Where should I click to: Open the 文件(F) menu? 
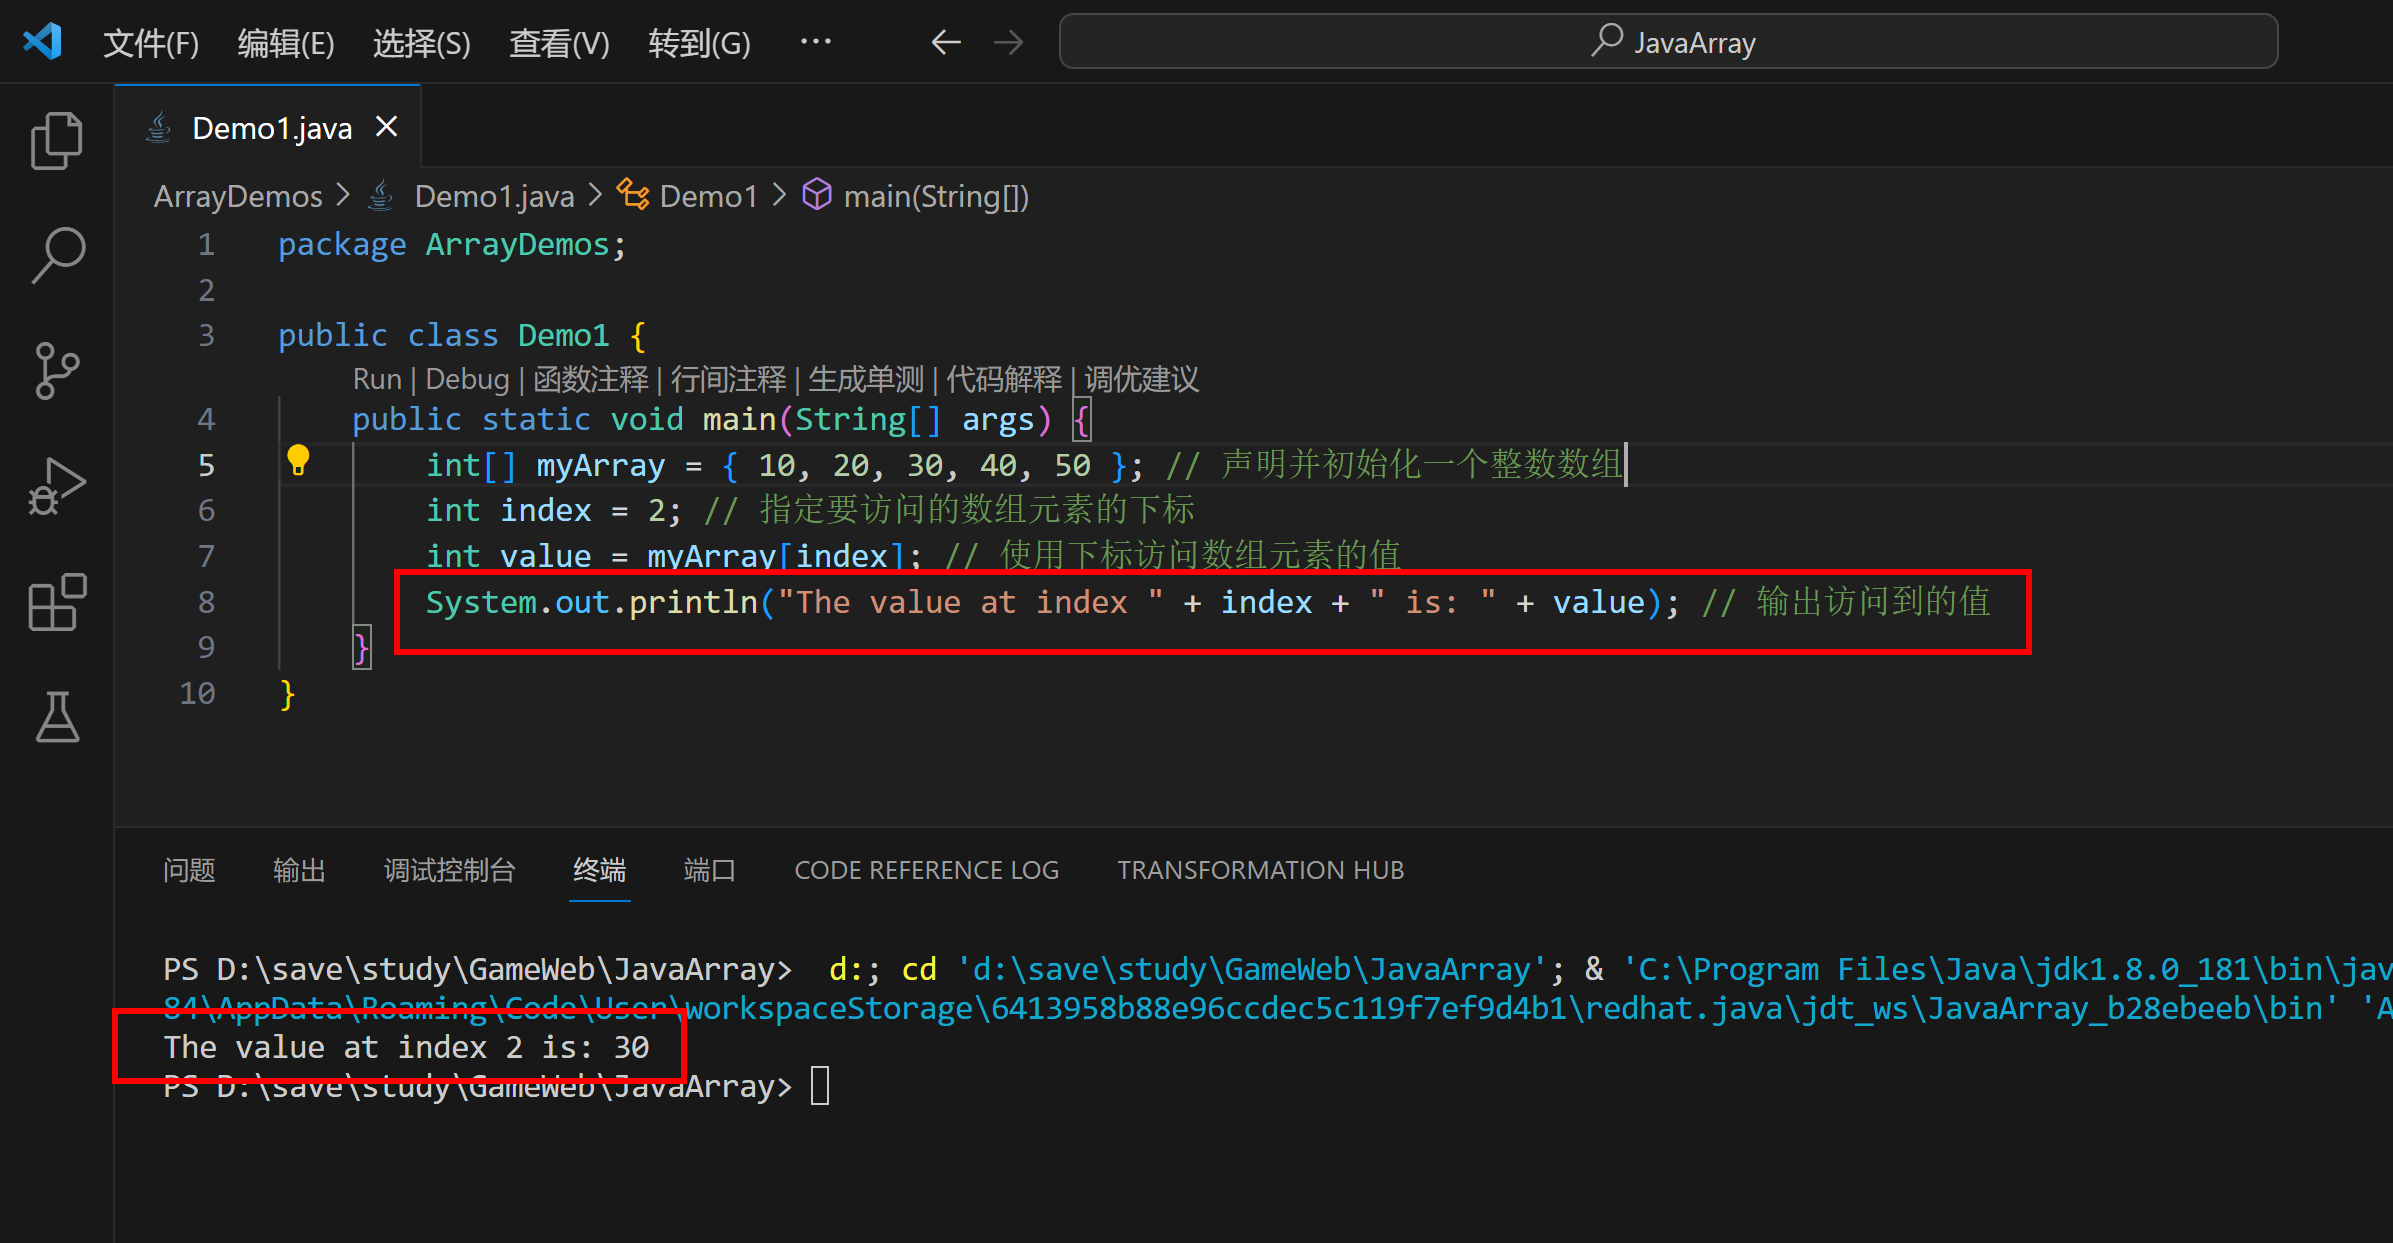(x=151, y=43)
